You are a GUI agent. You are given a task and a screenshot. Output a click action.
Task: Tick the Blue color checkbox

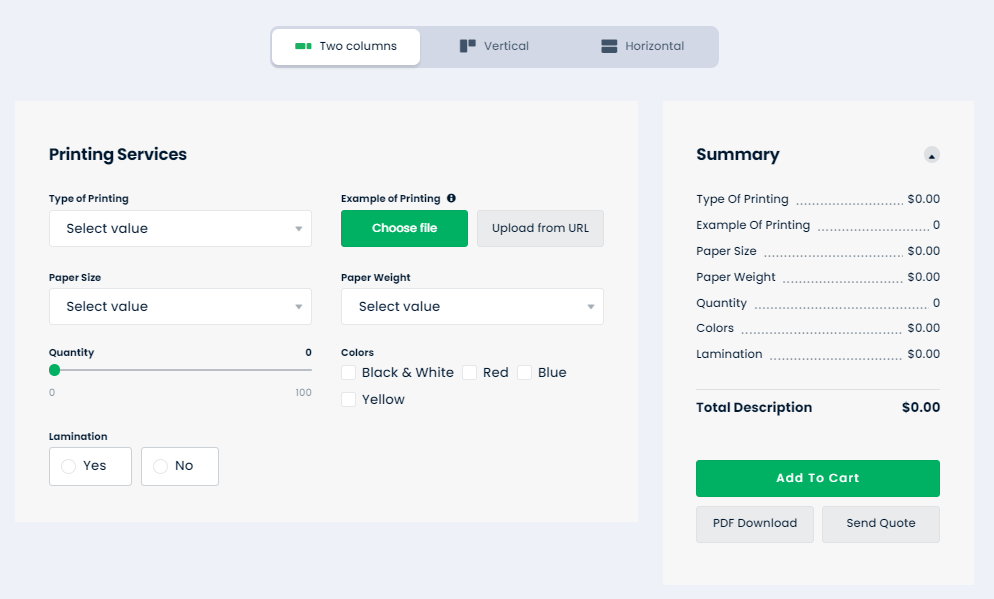click(525, 373)
